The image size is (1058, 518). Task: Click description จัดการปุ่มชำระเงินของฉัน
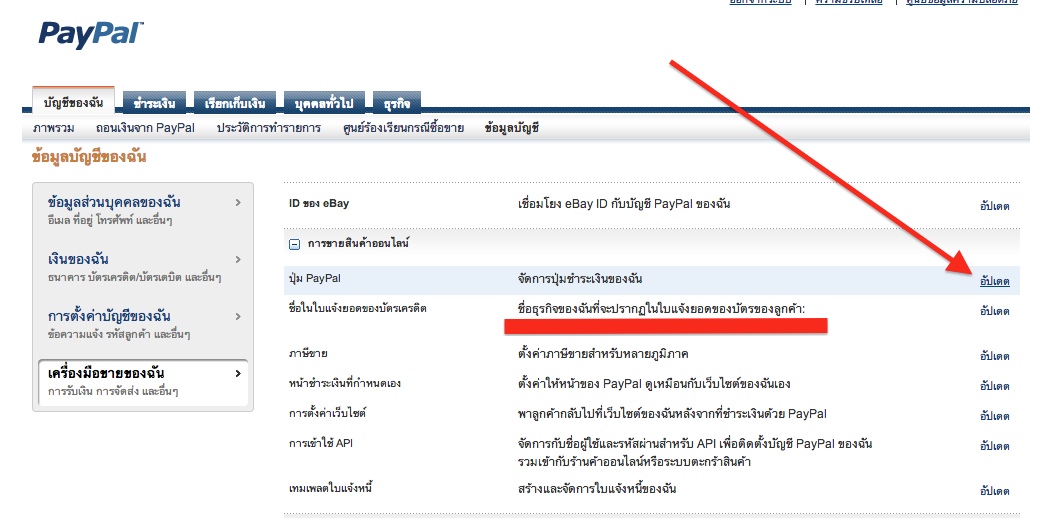pos(580,278)
